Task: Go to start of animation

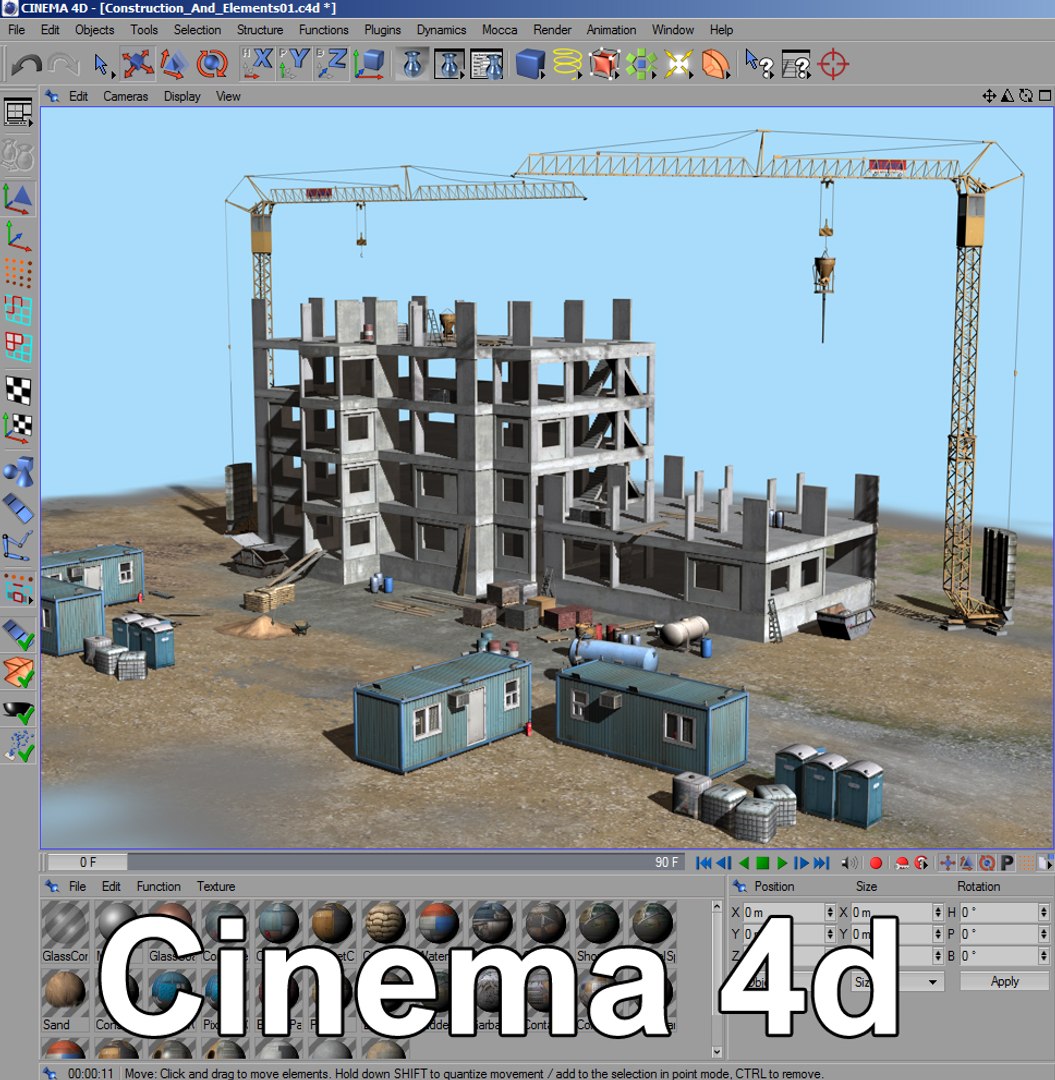Action: click(x=703, y=862)
